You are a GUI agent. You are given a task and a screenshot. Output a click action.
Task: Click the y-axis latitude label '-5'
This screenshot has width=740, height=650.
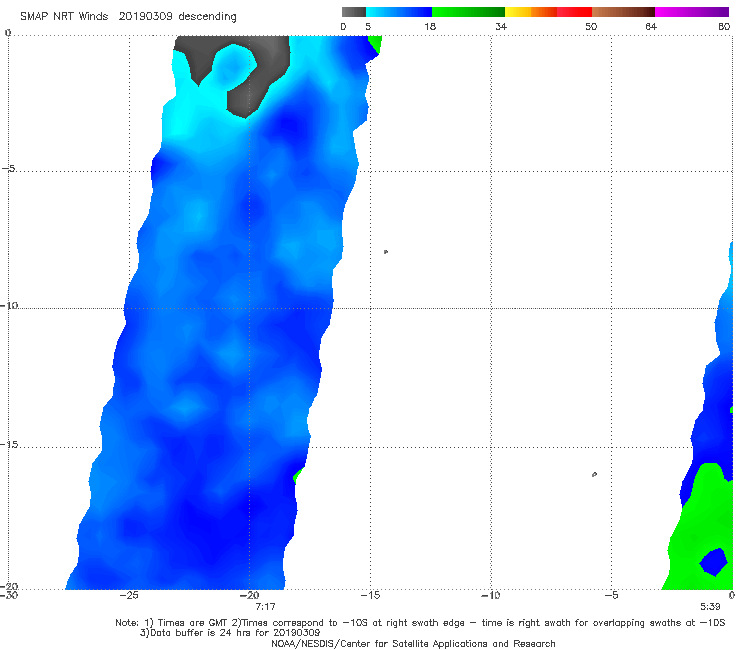click(8, 169)
